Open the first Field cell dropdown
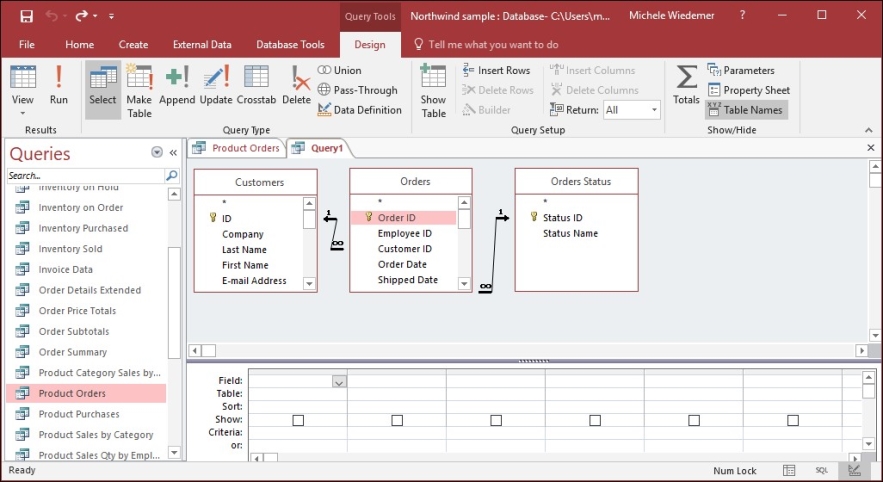 click(339, 382)
